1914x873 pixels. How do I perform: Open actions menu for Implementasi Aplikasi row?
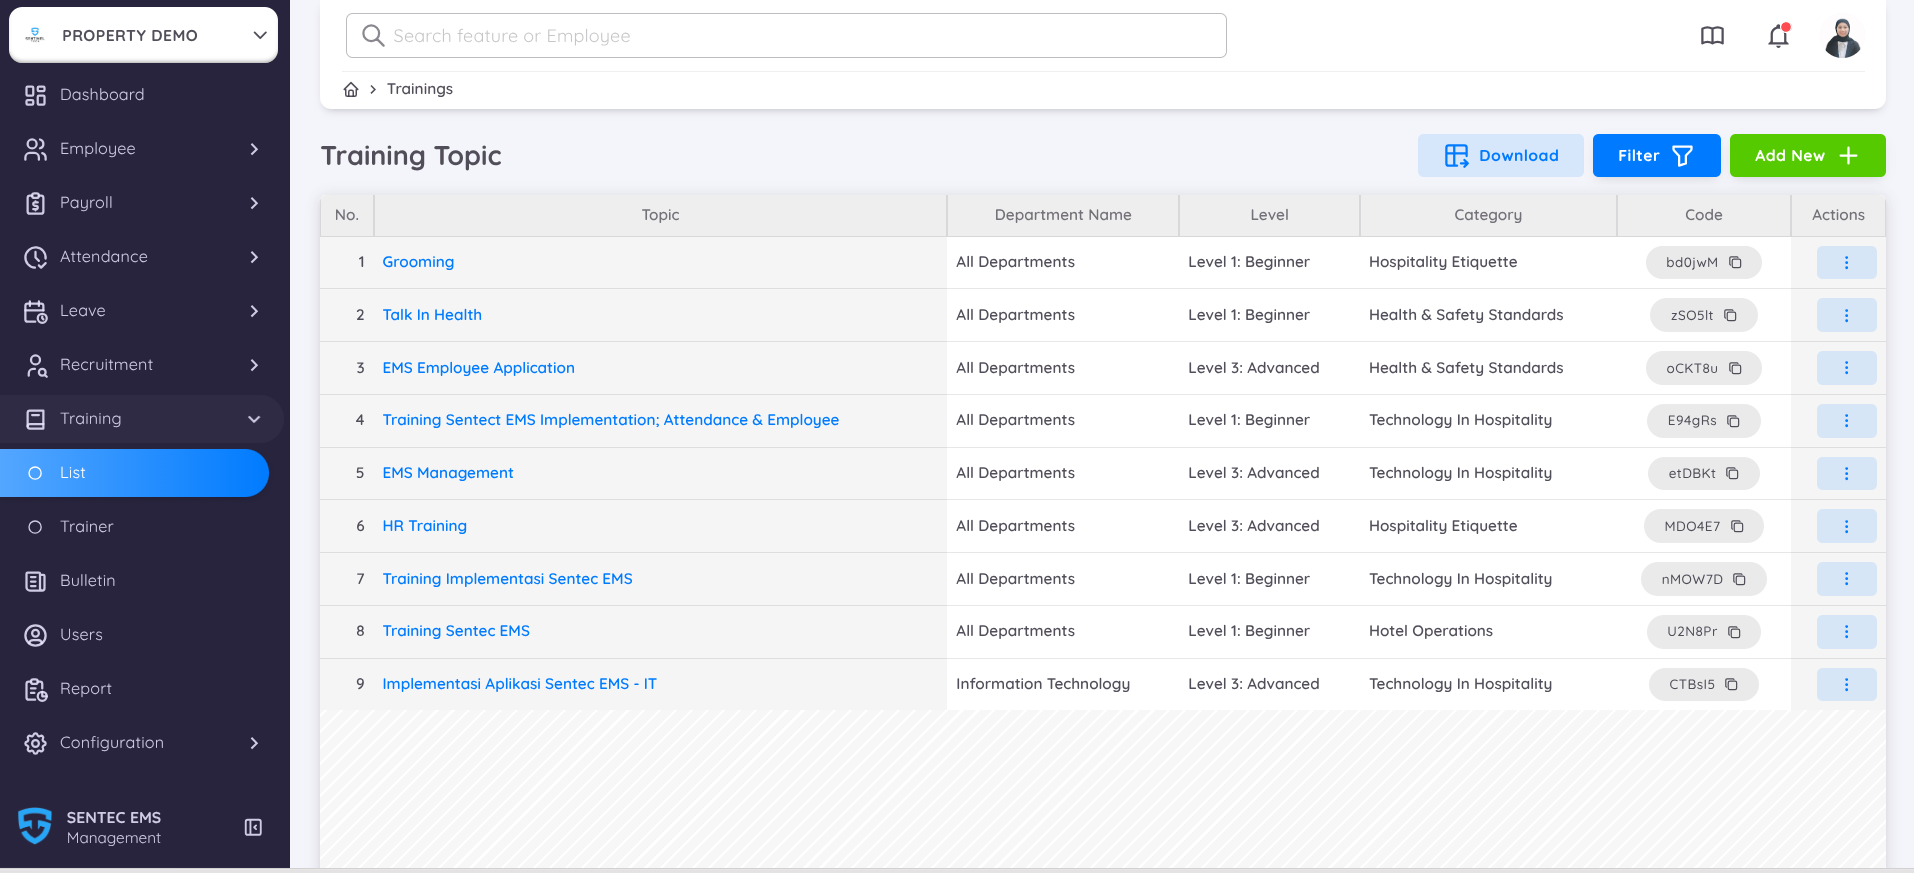pyautogui.click(x=1846, y=684)
